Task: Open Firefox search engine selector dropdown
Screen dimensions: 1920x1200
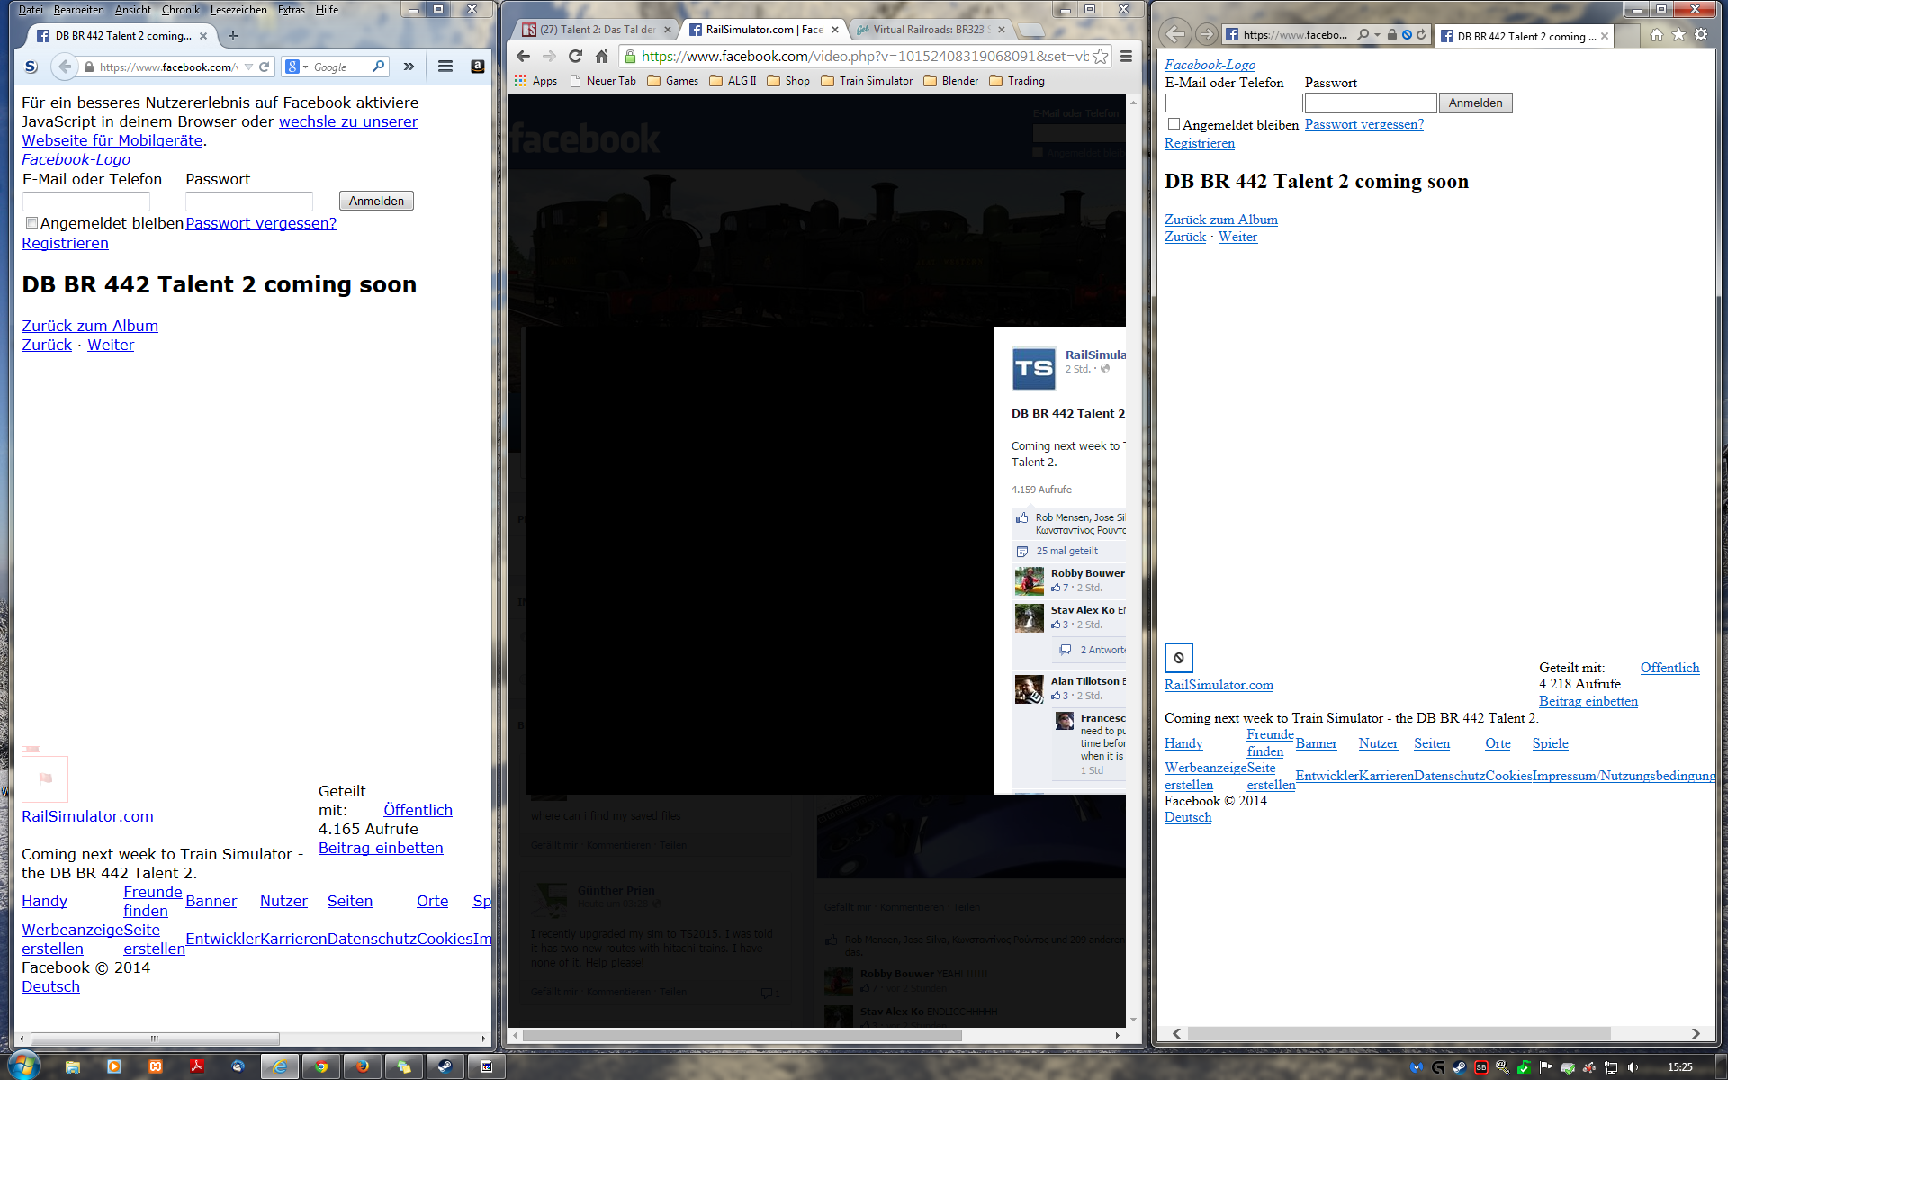Action: click(297, 67)
